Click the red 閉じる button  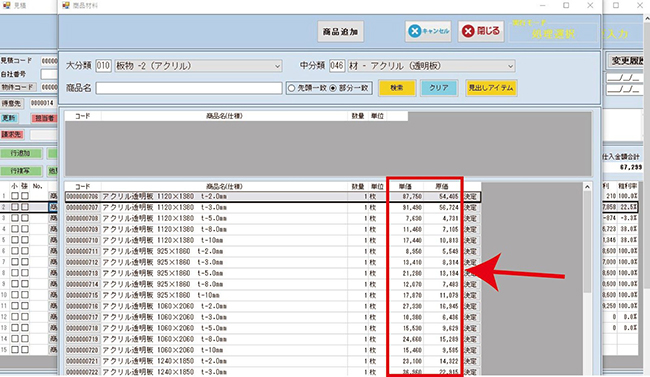[481, 31]
